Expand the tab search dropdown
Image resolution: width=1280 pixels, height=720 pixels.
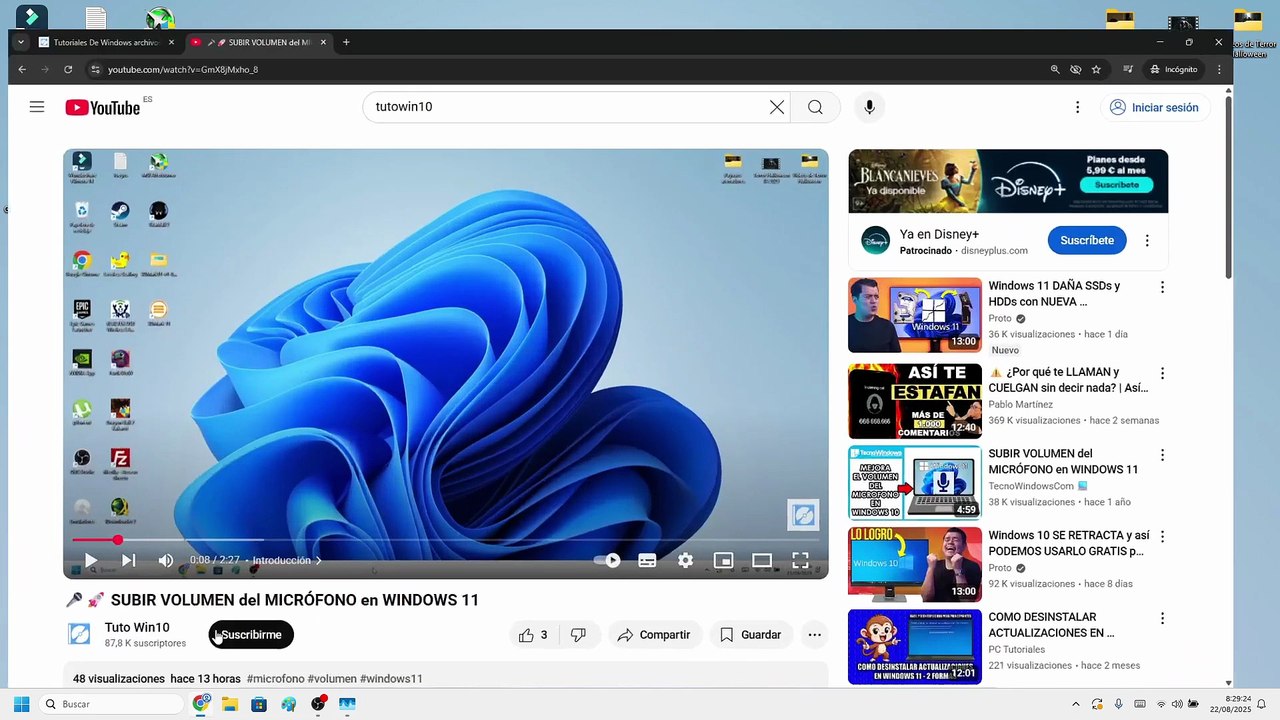(x=20, y=42)
